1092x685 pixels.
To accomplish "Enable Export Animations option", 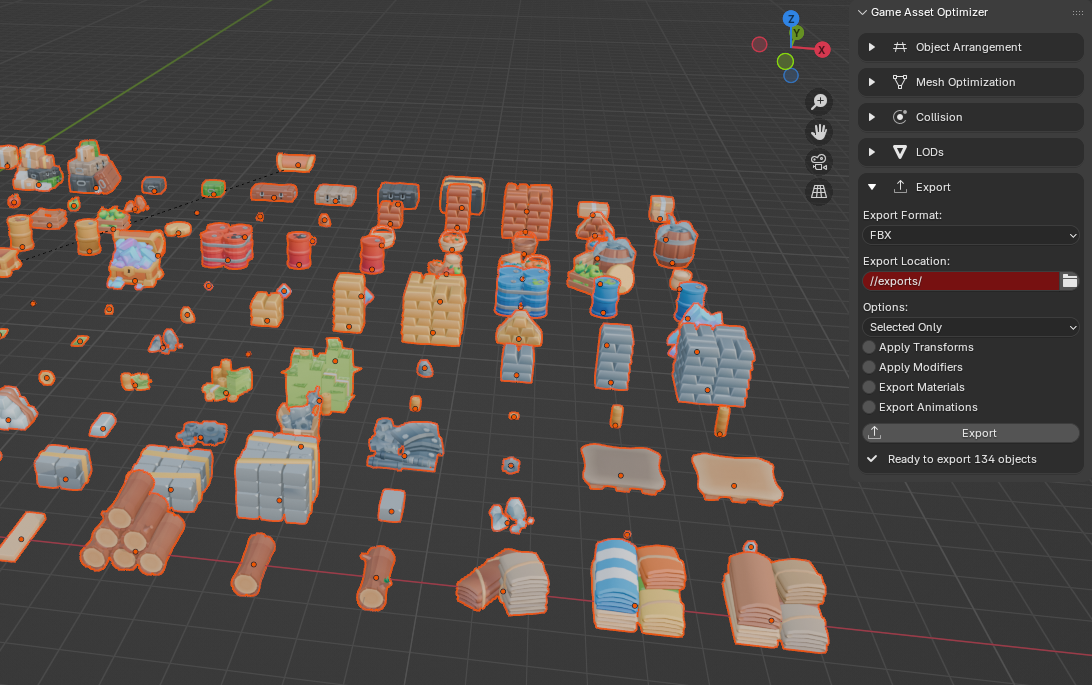I will (869, 407).
